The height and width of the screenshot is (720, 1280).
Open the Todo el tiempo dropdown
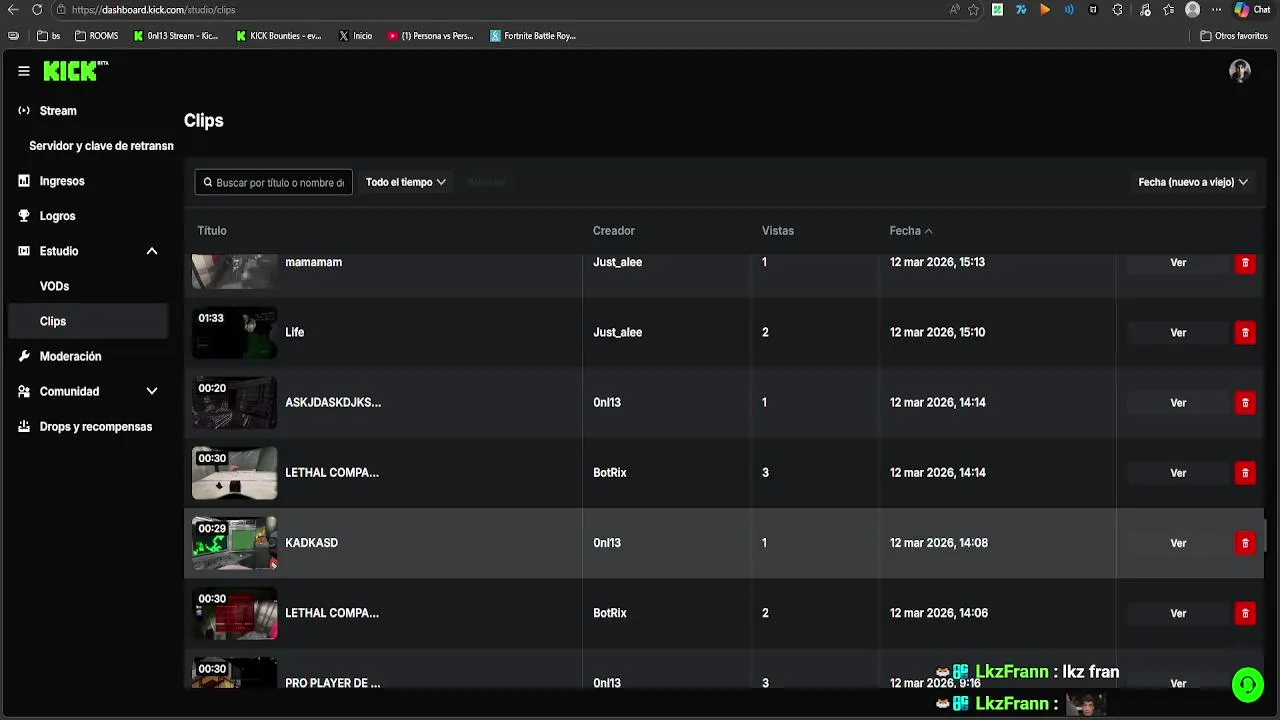405,182
